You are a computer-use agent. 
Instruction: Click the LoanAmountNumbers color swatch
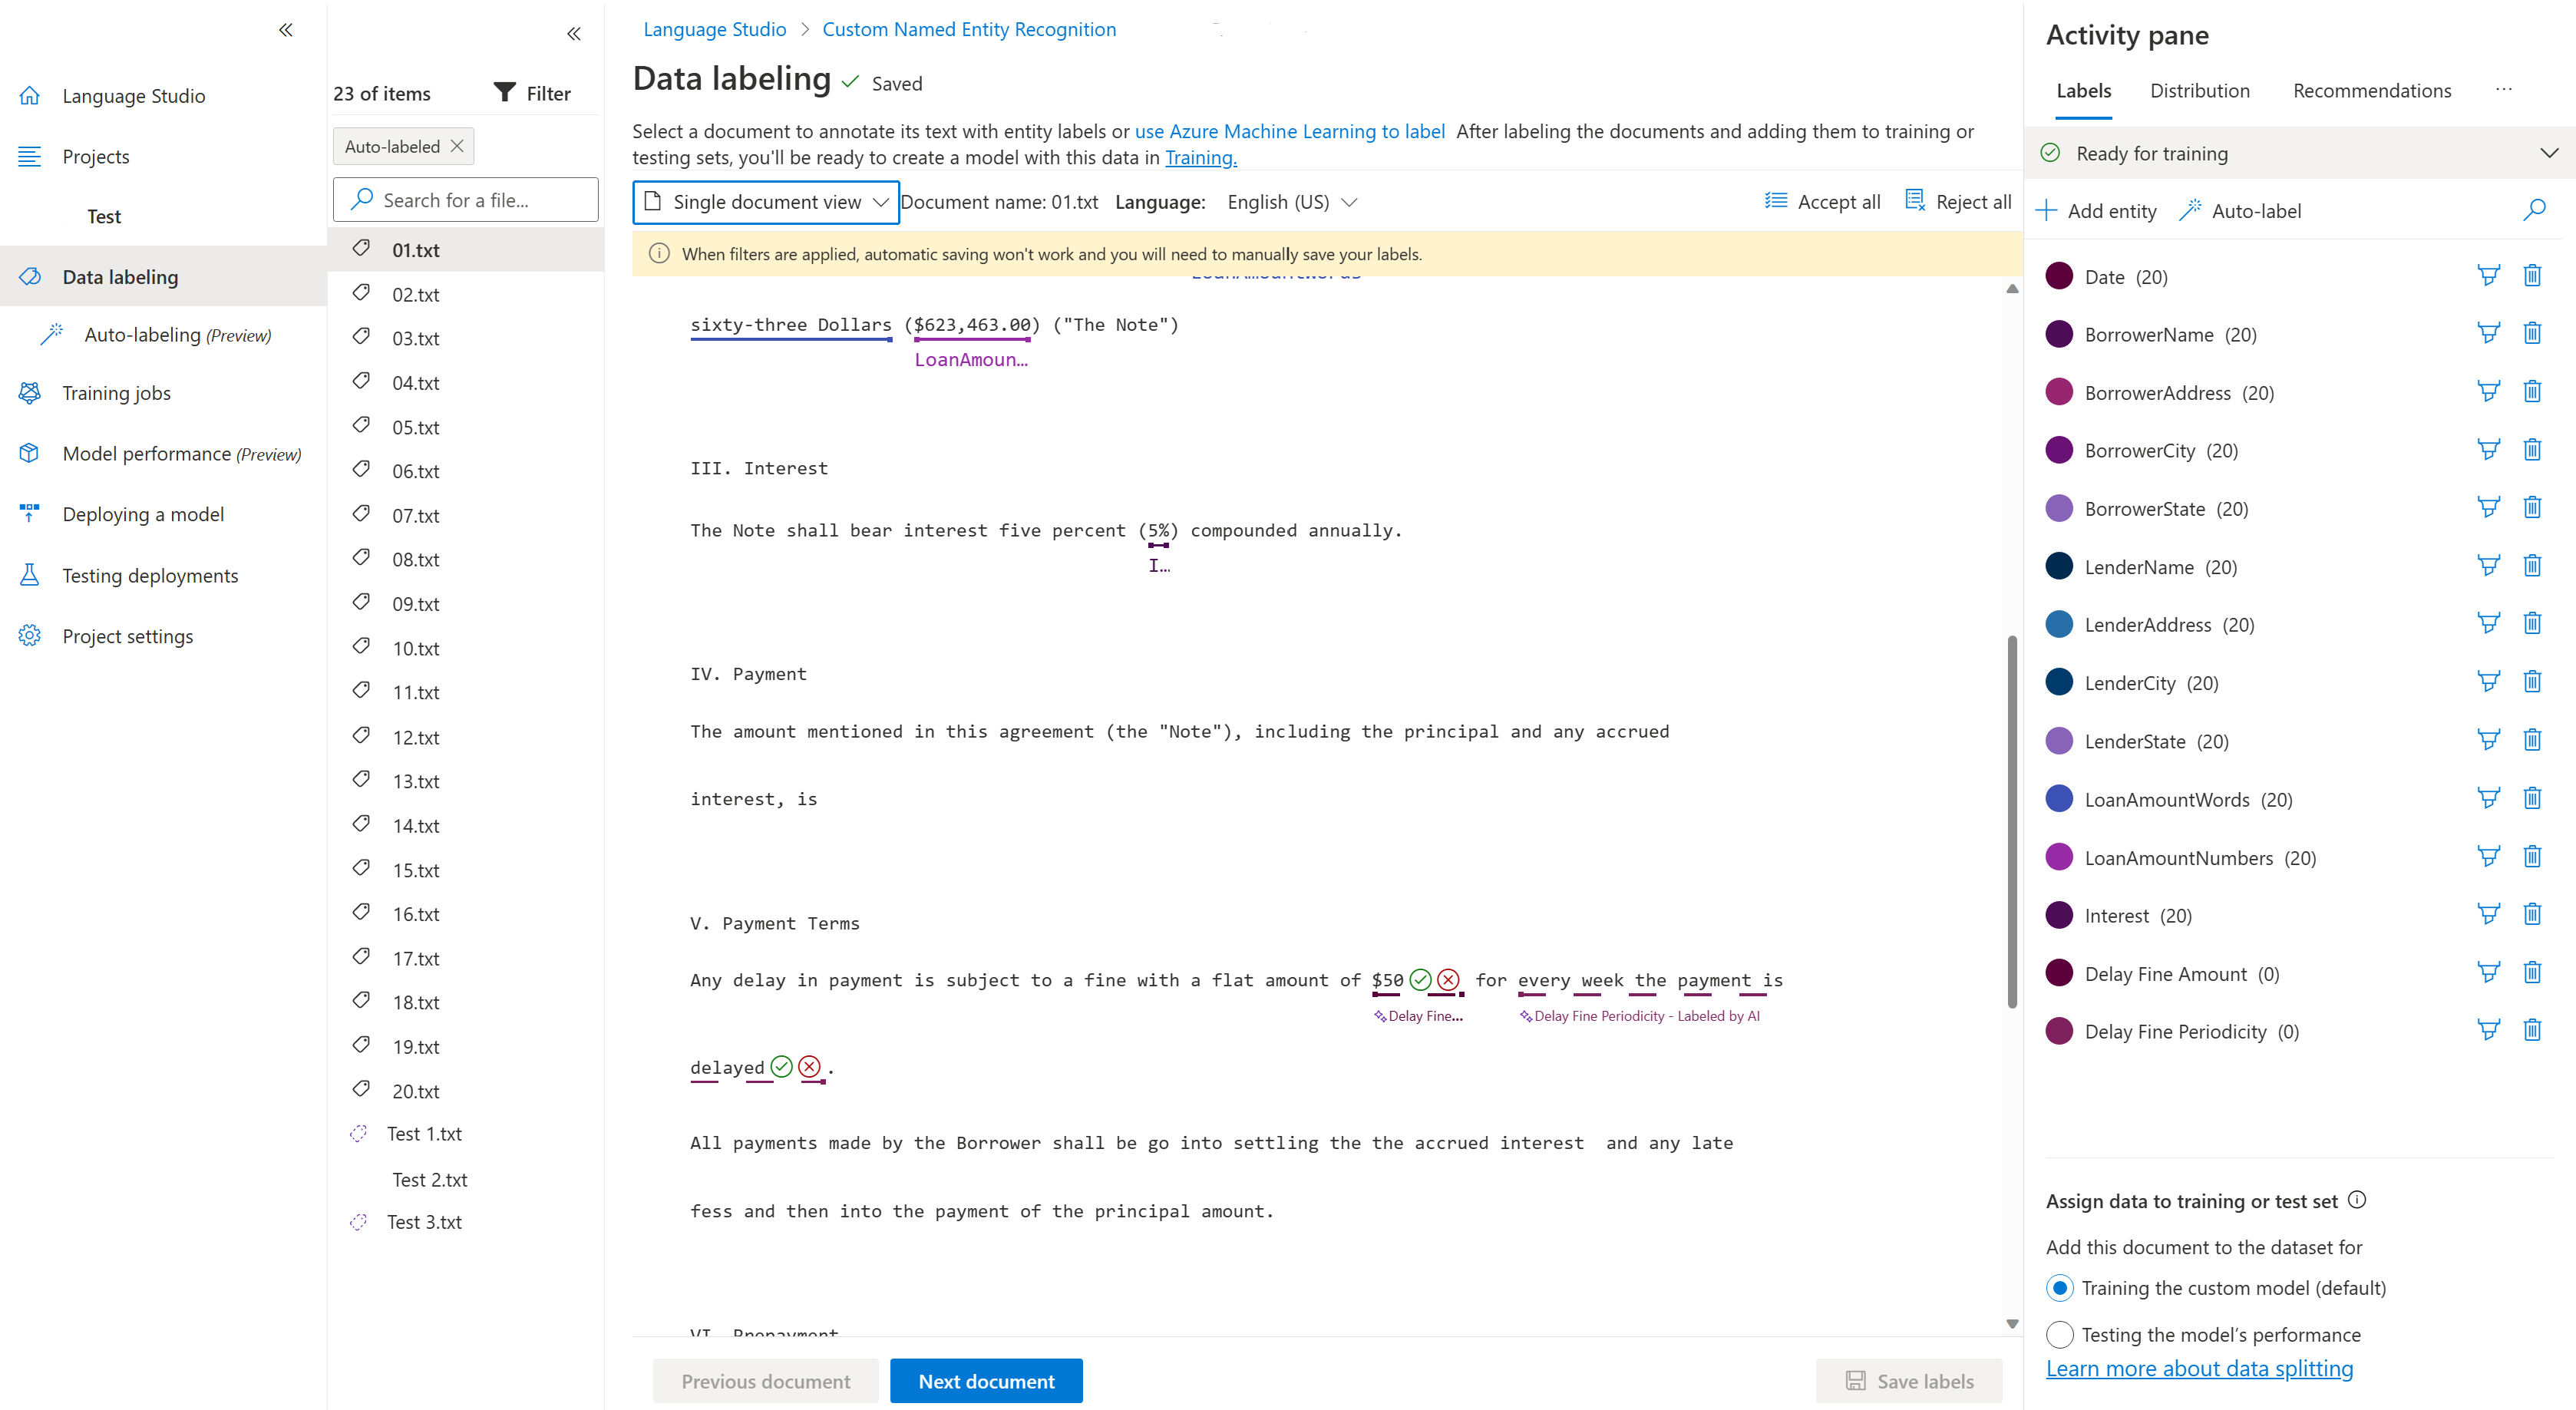[2059, 857]
